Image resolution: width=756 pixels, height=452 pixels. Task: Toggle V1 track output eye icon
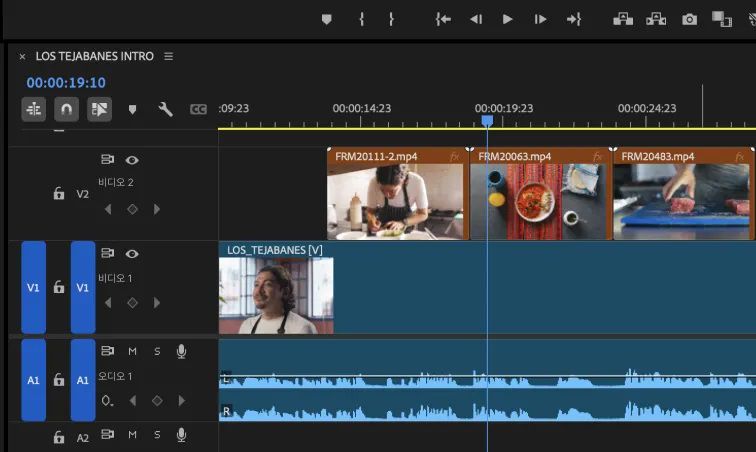pos(132,254)
